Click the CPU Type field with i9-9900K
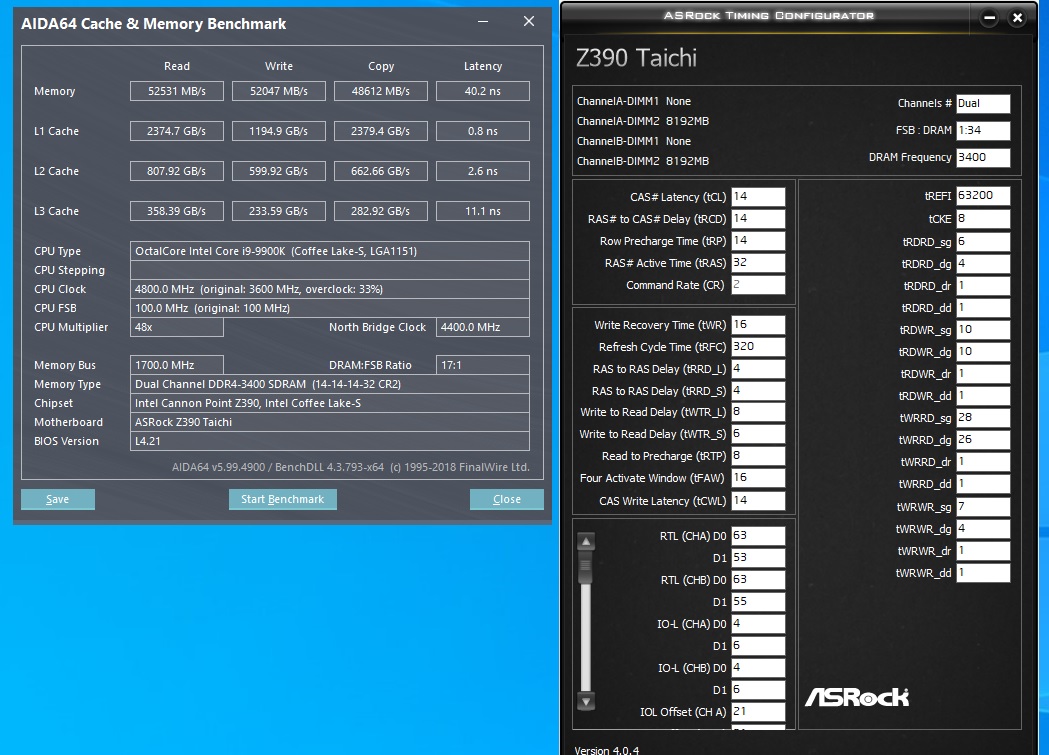Screen dimensions: 1049x755 (330, 251)
